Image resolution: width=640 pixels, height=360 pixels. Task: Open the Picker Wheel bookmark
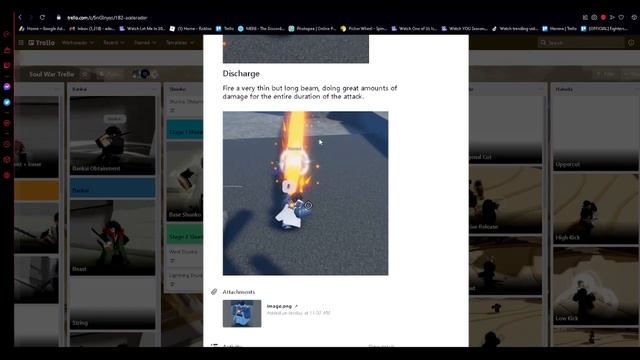(x=364, y=29)
